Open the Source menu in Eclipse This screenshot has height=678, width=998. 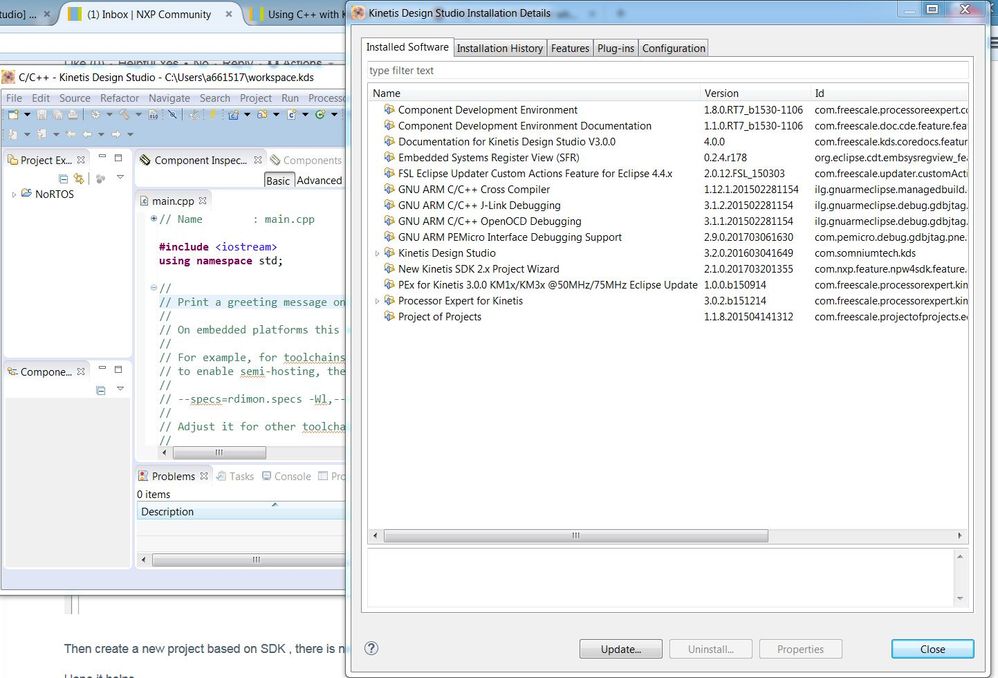coord(74,98)
